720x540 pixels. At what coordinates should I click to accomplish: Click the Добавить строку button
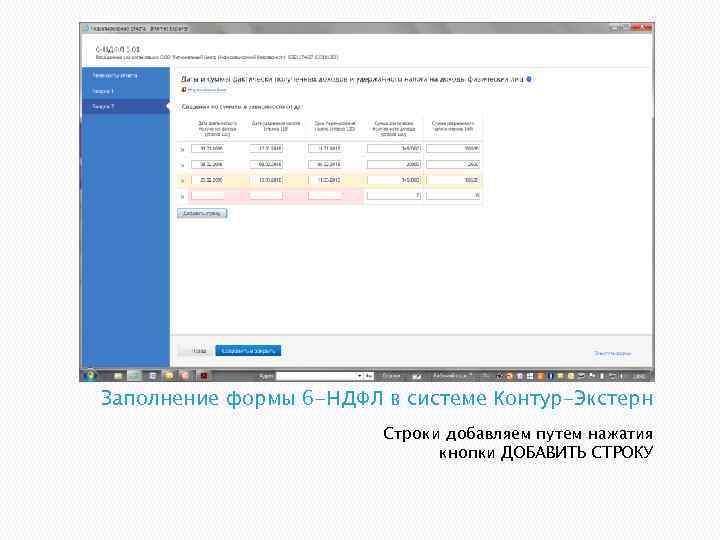click(x=202, y=213)
